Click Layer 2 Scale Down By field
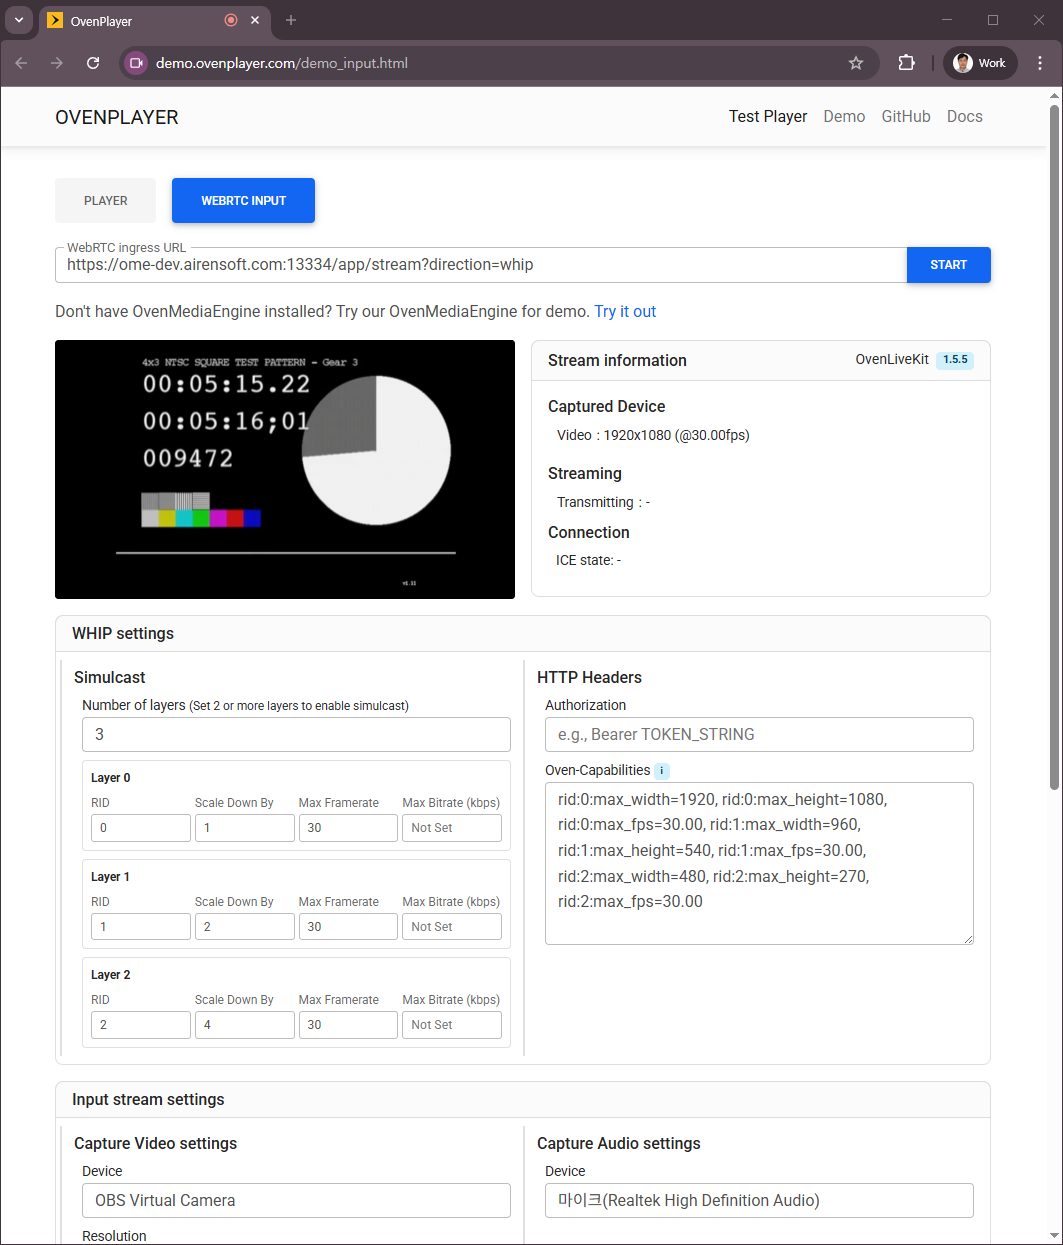Image resolution: width=1063 pixels, height=1245 pixels. click(245, 1025)
